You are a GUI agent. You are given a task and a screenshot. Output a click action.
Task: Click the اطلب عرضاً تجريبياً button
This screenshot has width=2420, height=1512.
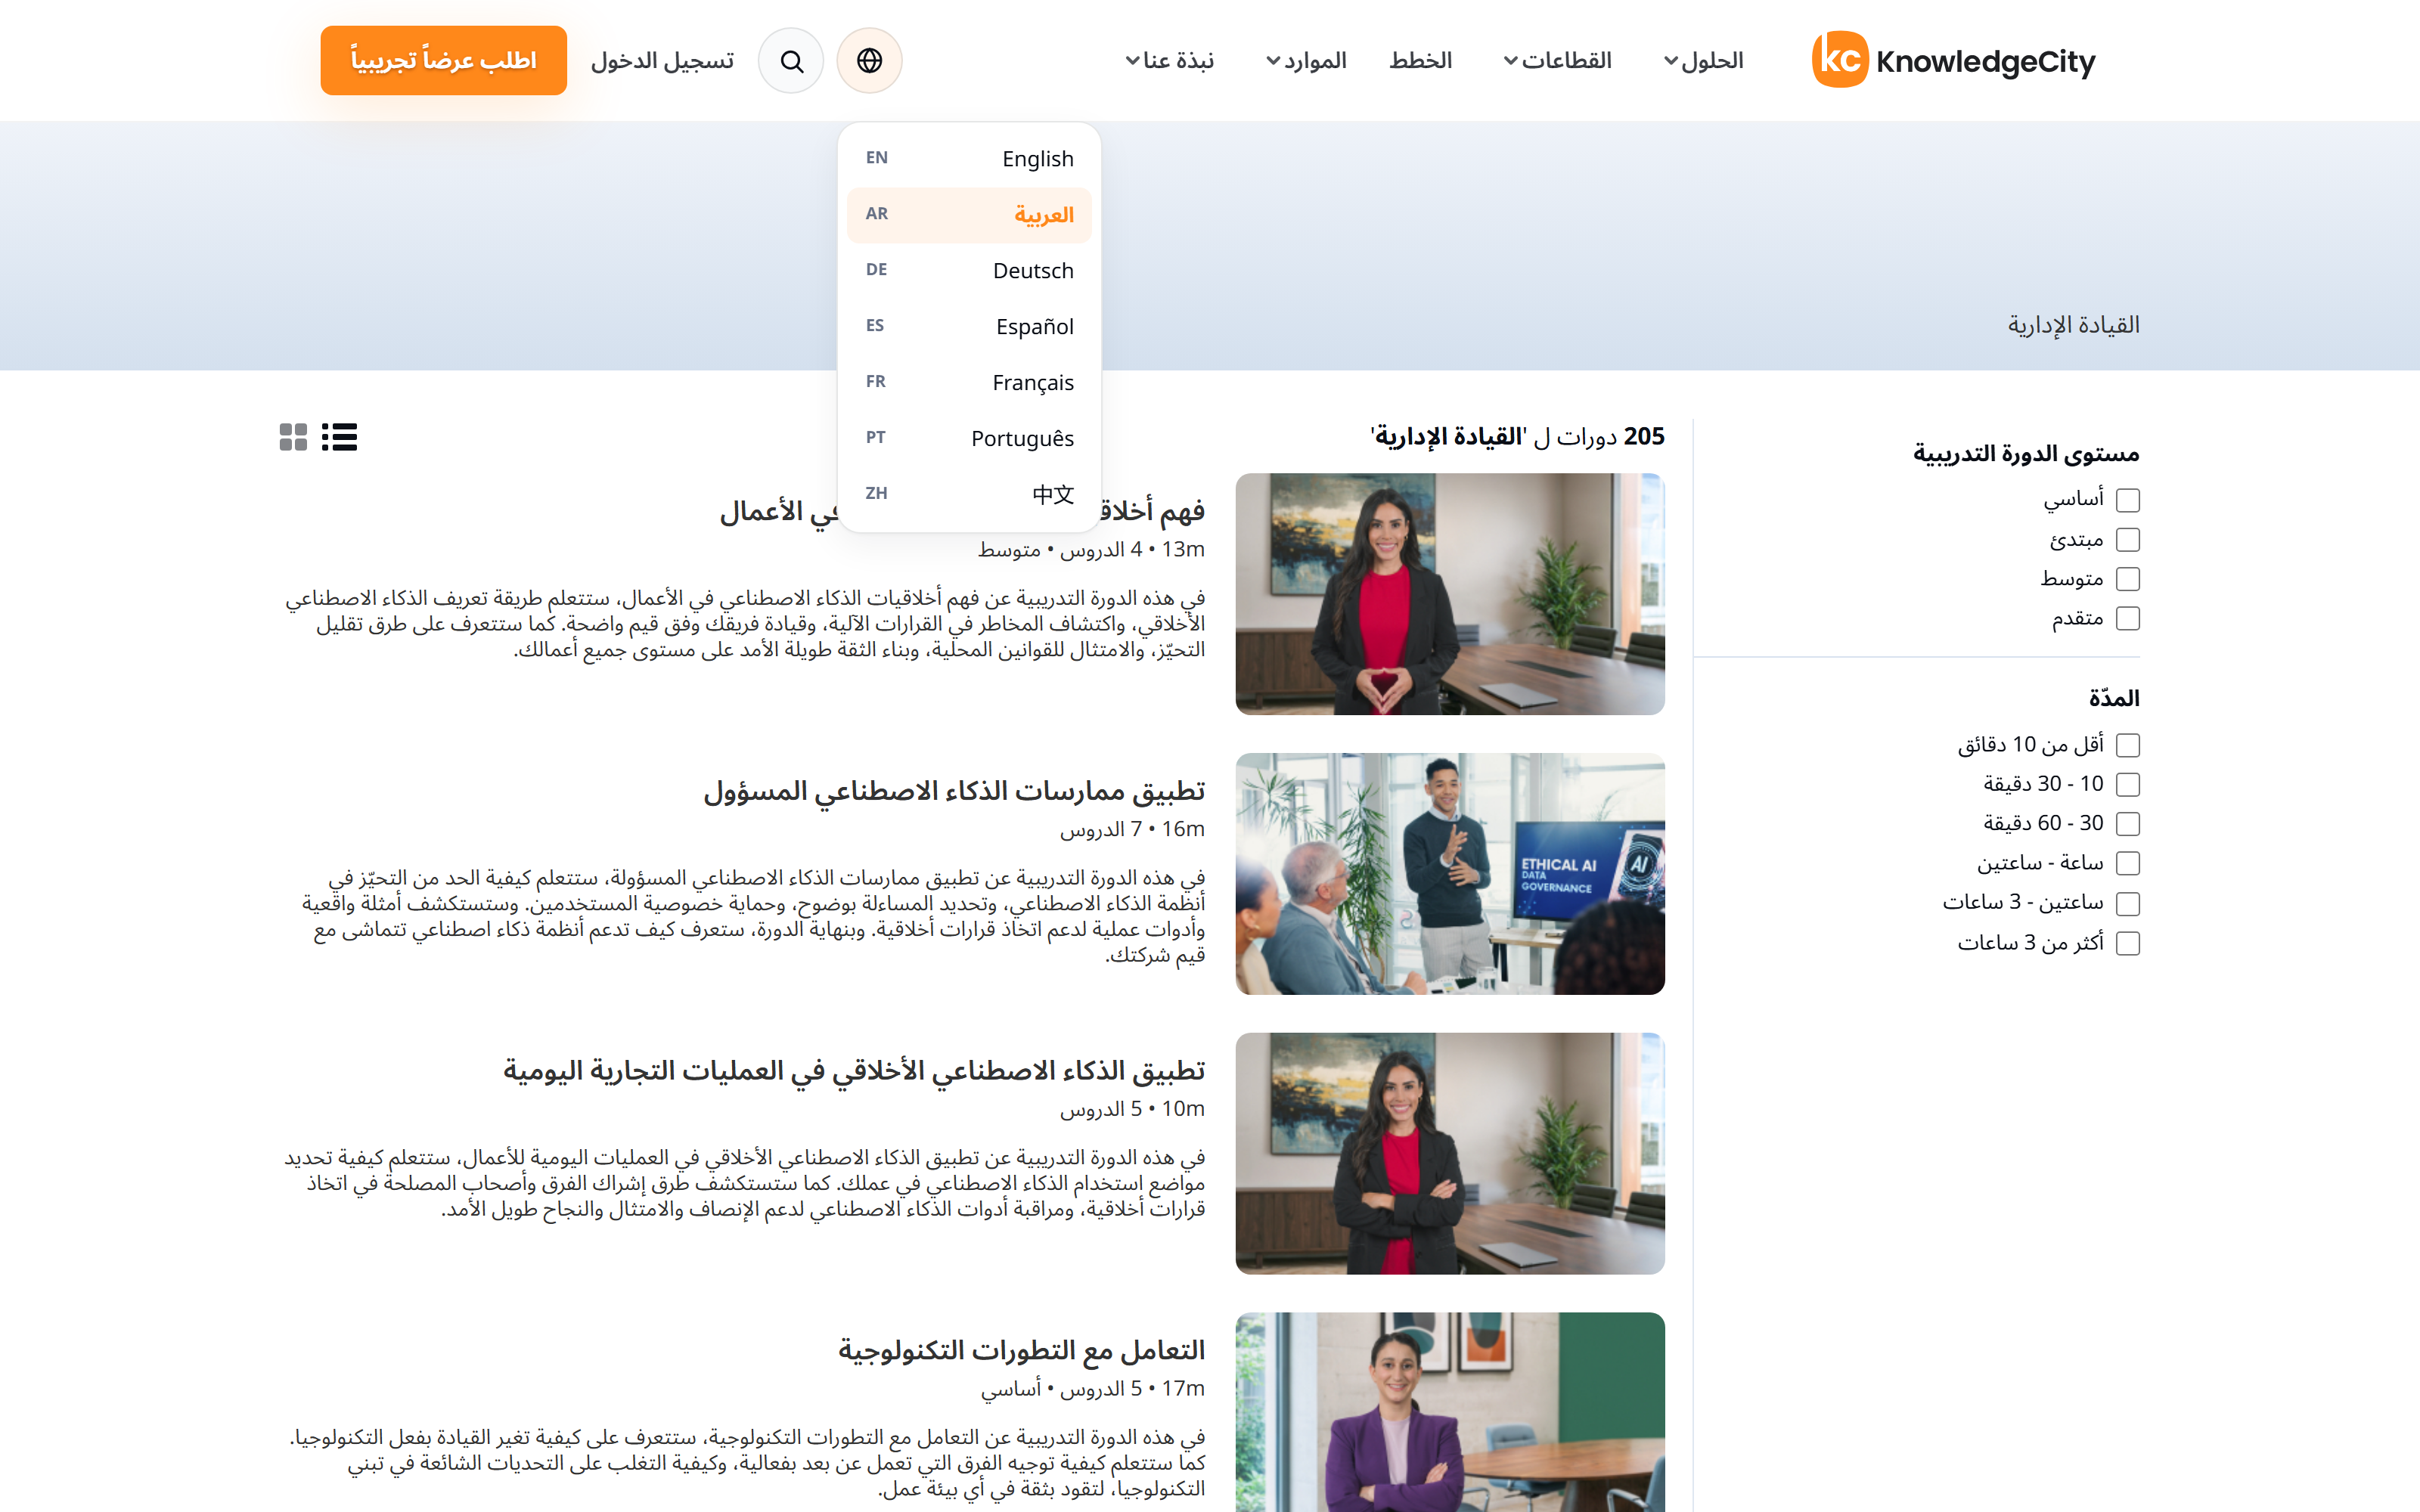pyautogui.click(x=443, y=61)
